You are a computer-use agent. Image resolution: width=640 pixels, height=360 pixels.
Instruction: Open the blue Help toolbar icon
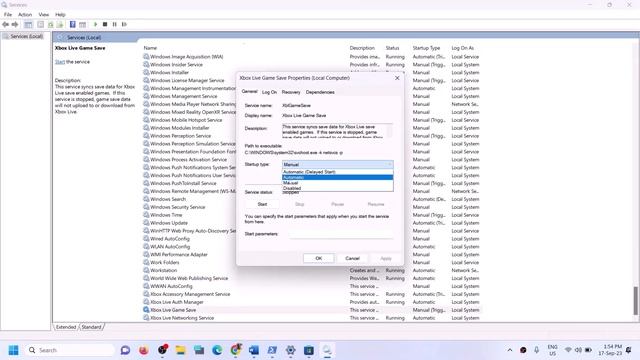tap(73, 24)
